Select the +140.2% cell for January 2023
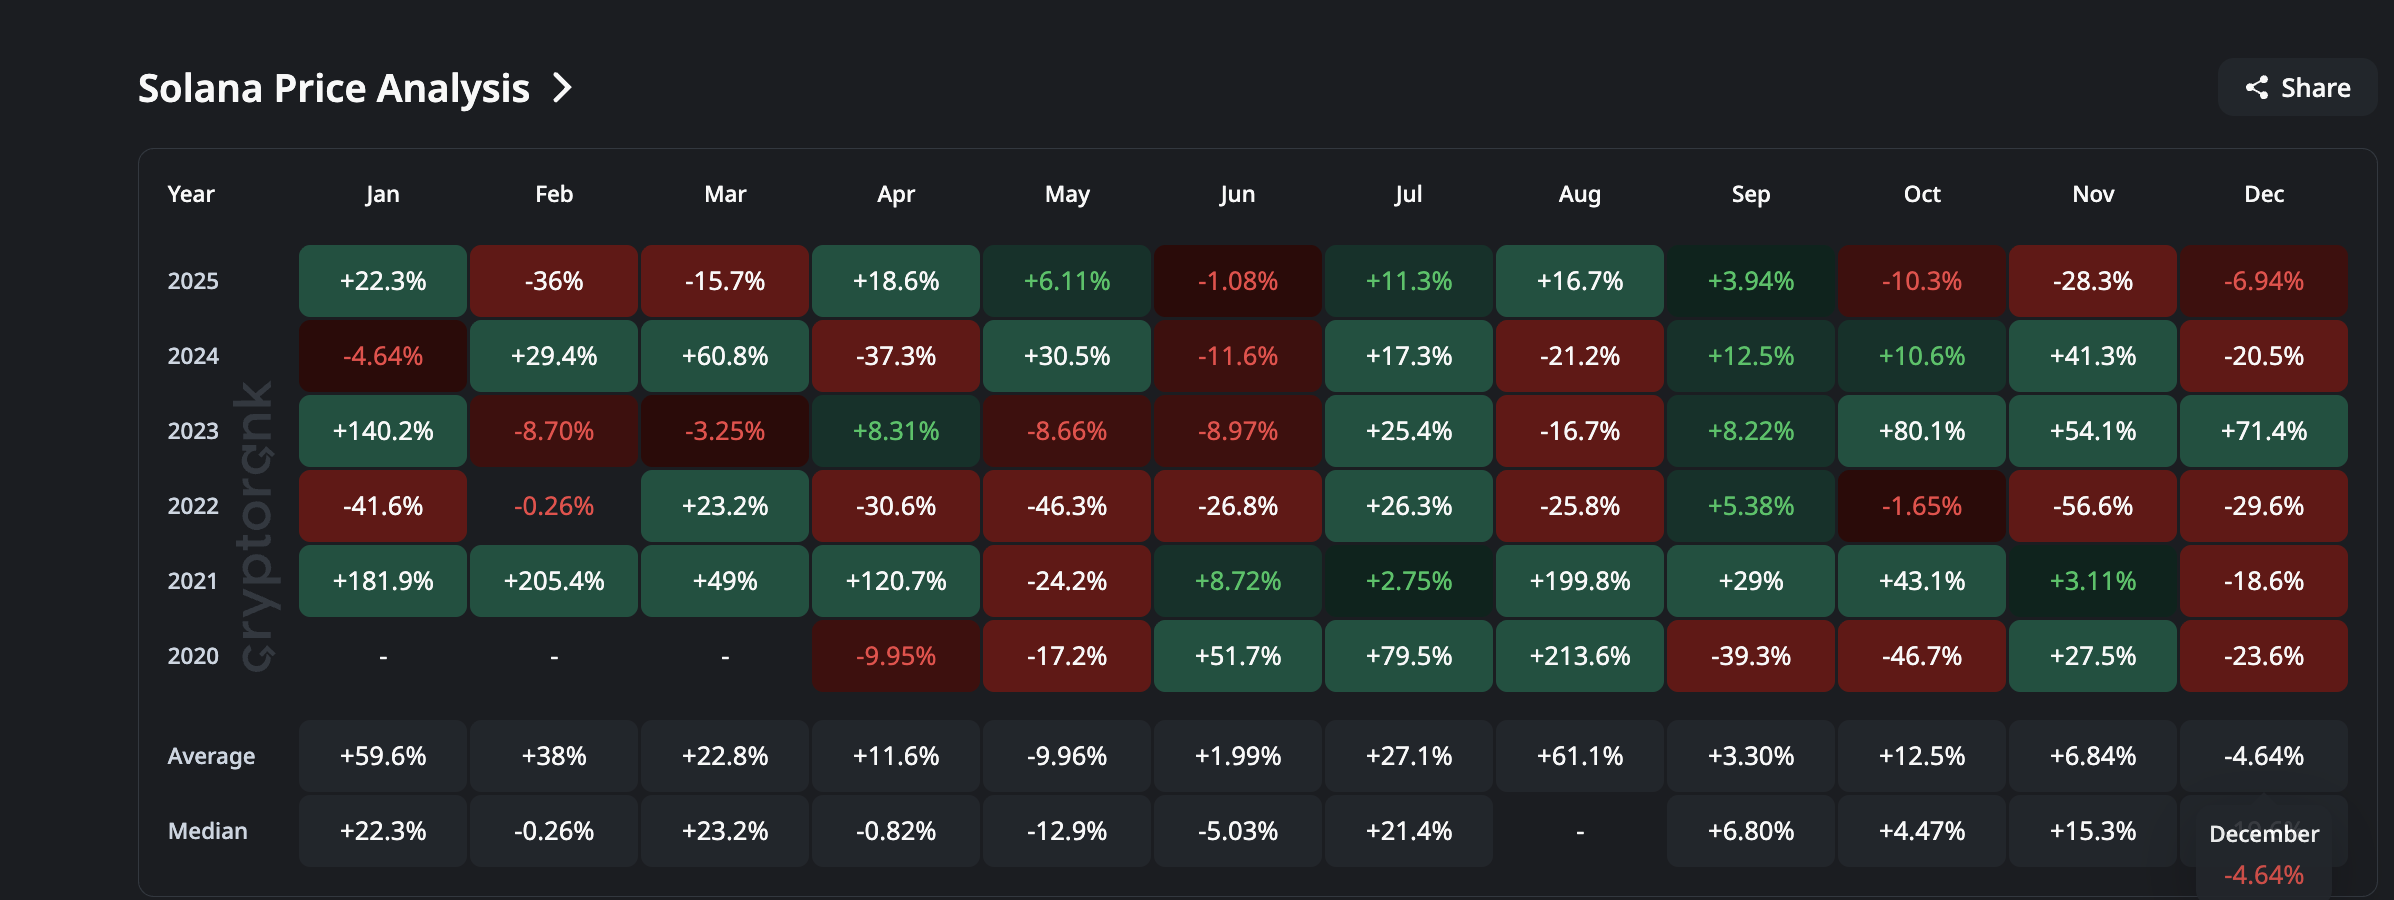This screenshot has height=900, width=2394. tap(383, 431)
